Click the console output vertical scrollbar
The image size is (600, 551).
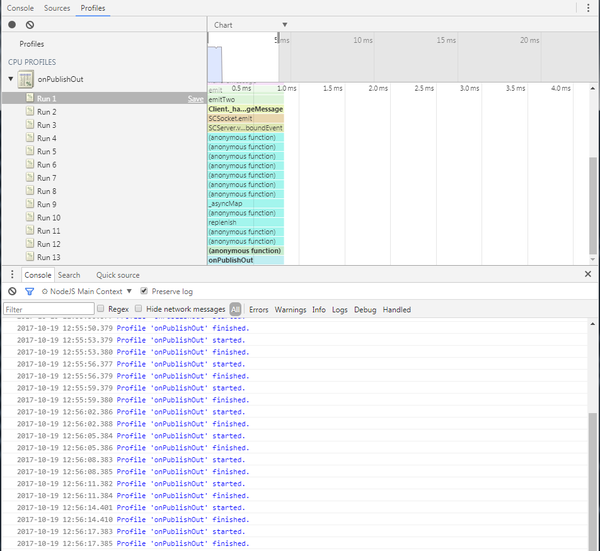click(x=593, y=482)
